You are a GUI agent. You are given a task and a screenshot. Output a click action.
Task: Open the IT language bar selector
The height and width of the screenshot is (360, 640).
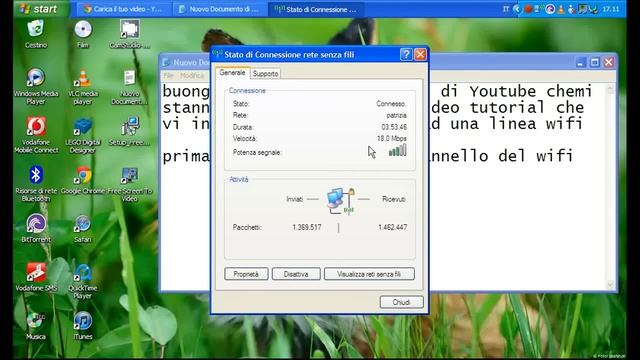pos(506,9)
